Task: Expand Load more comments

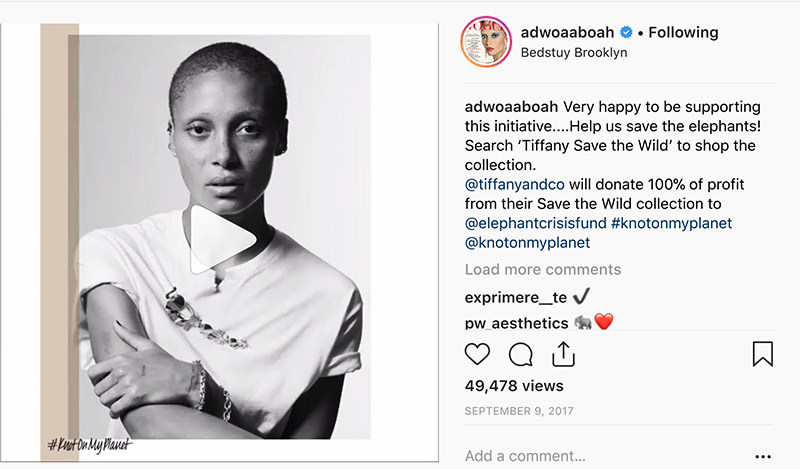Action: (x=543, y=269)
